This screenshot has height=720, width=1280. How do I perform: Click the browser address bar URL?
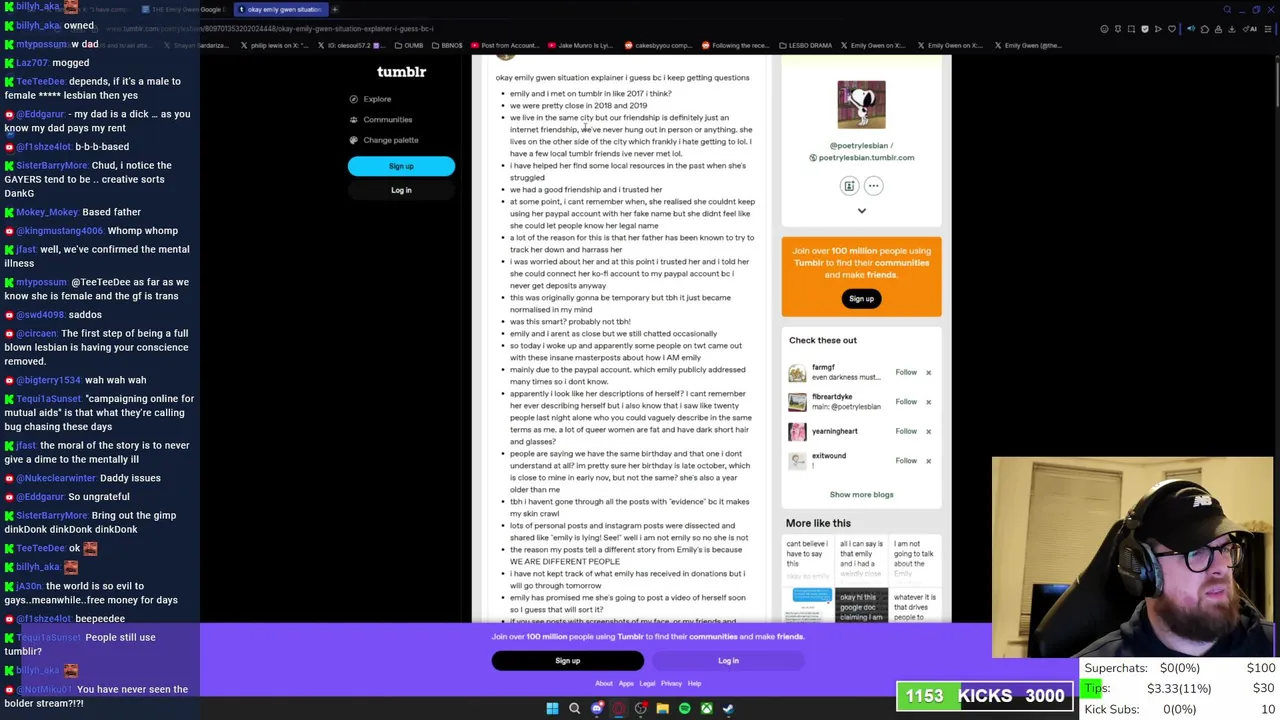(270, 29)
